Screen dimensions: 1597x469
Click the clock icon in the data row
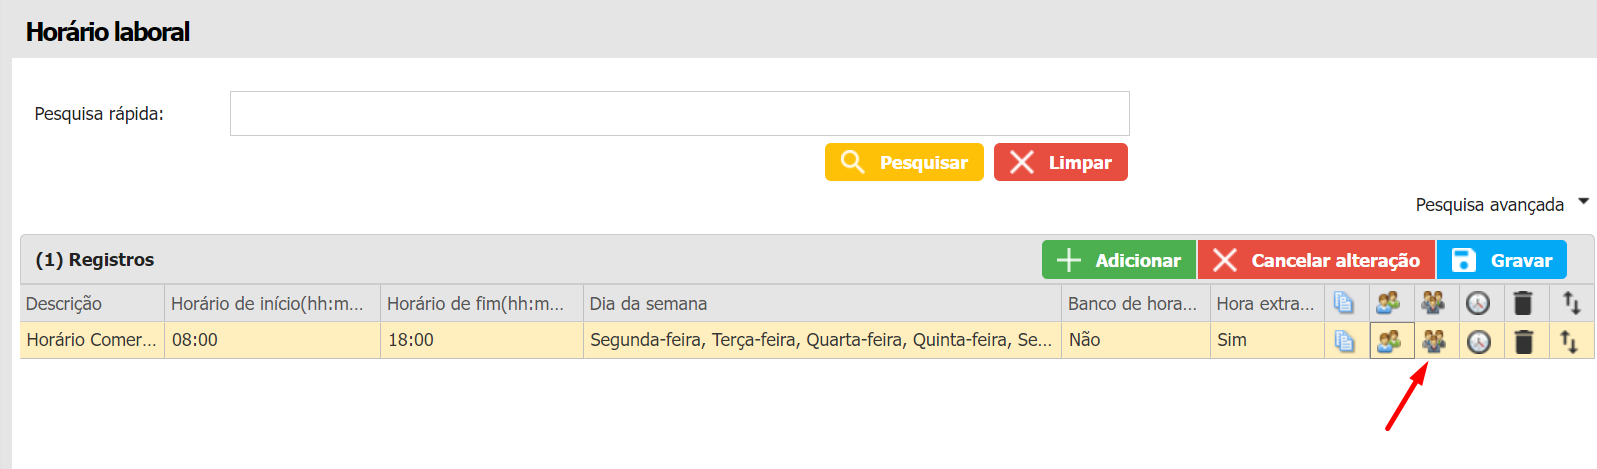tap(1479, 341)
